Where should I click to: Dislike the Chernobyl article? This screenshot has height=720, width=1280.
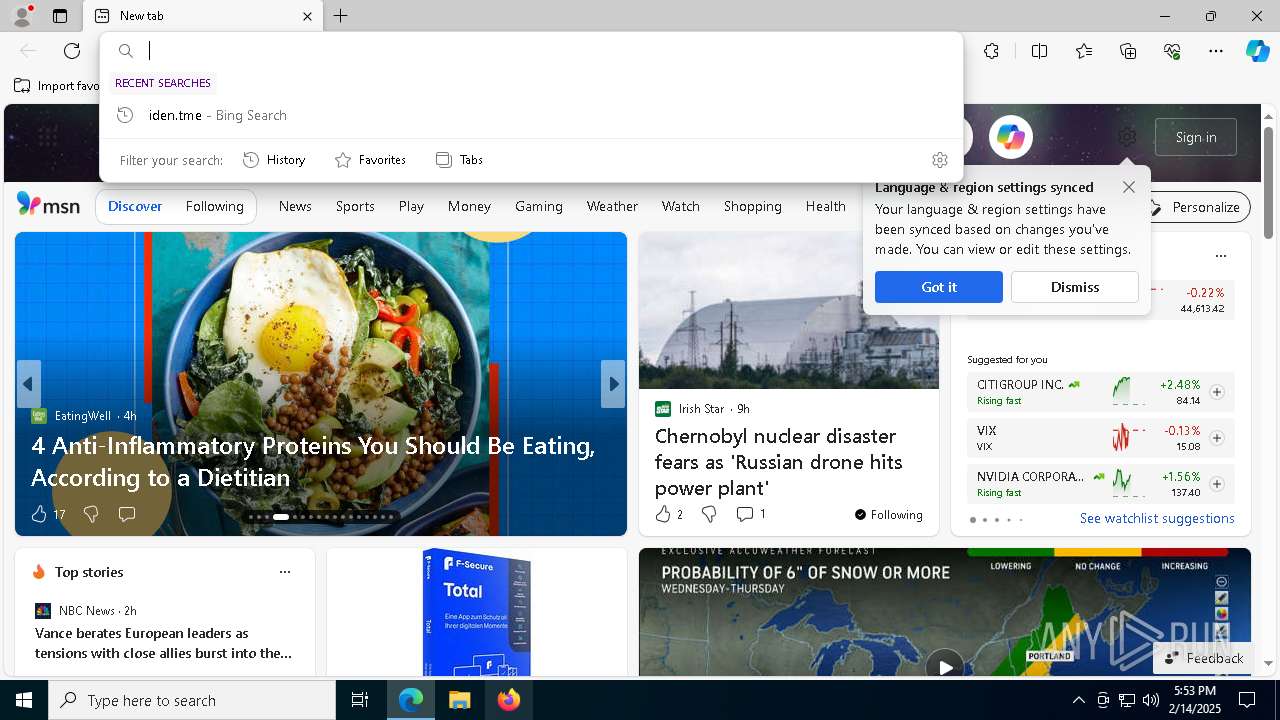coord(709,514)
